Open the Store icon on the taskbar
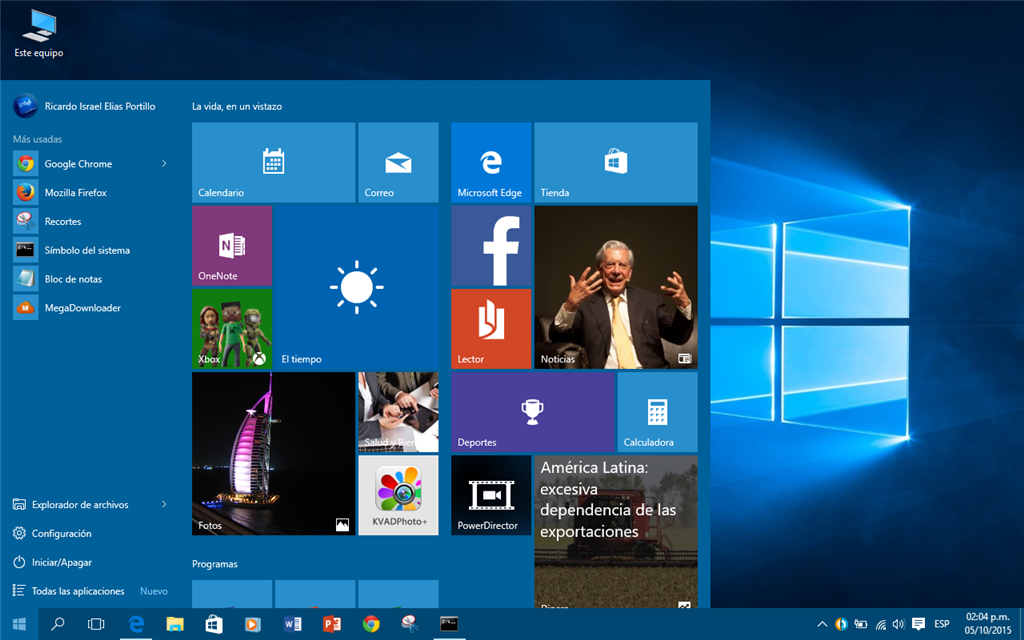This screenshot has width=1024, height=640. click(x=214, y=624)
